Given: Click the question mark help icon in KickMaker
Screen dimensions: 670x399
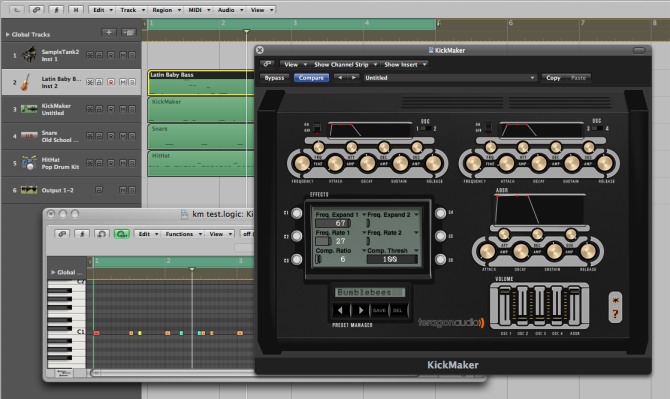Looking at the screenshot, I should point(615,314).
